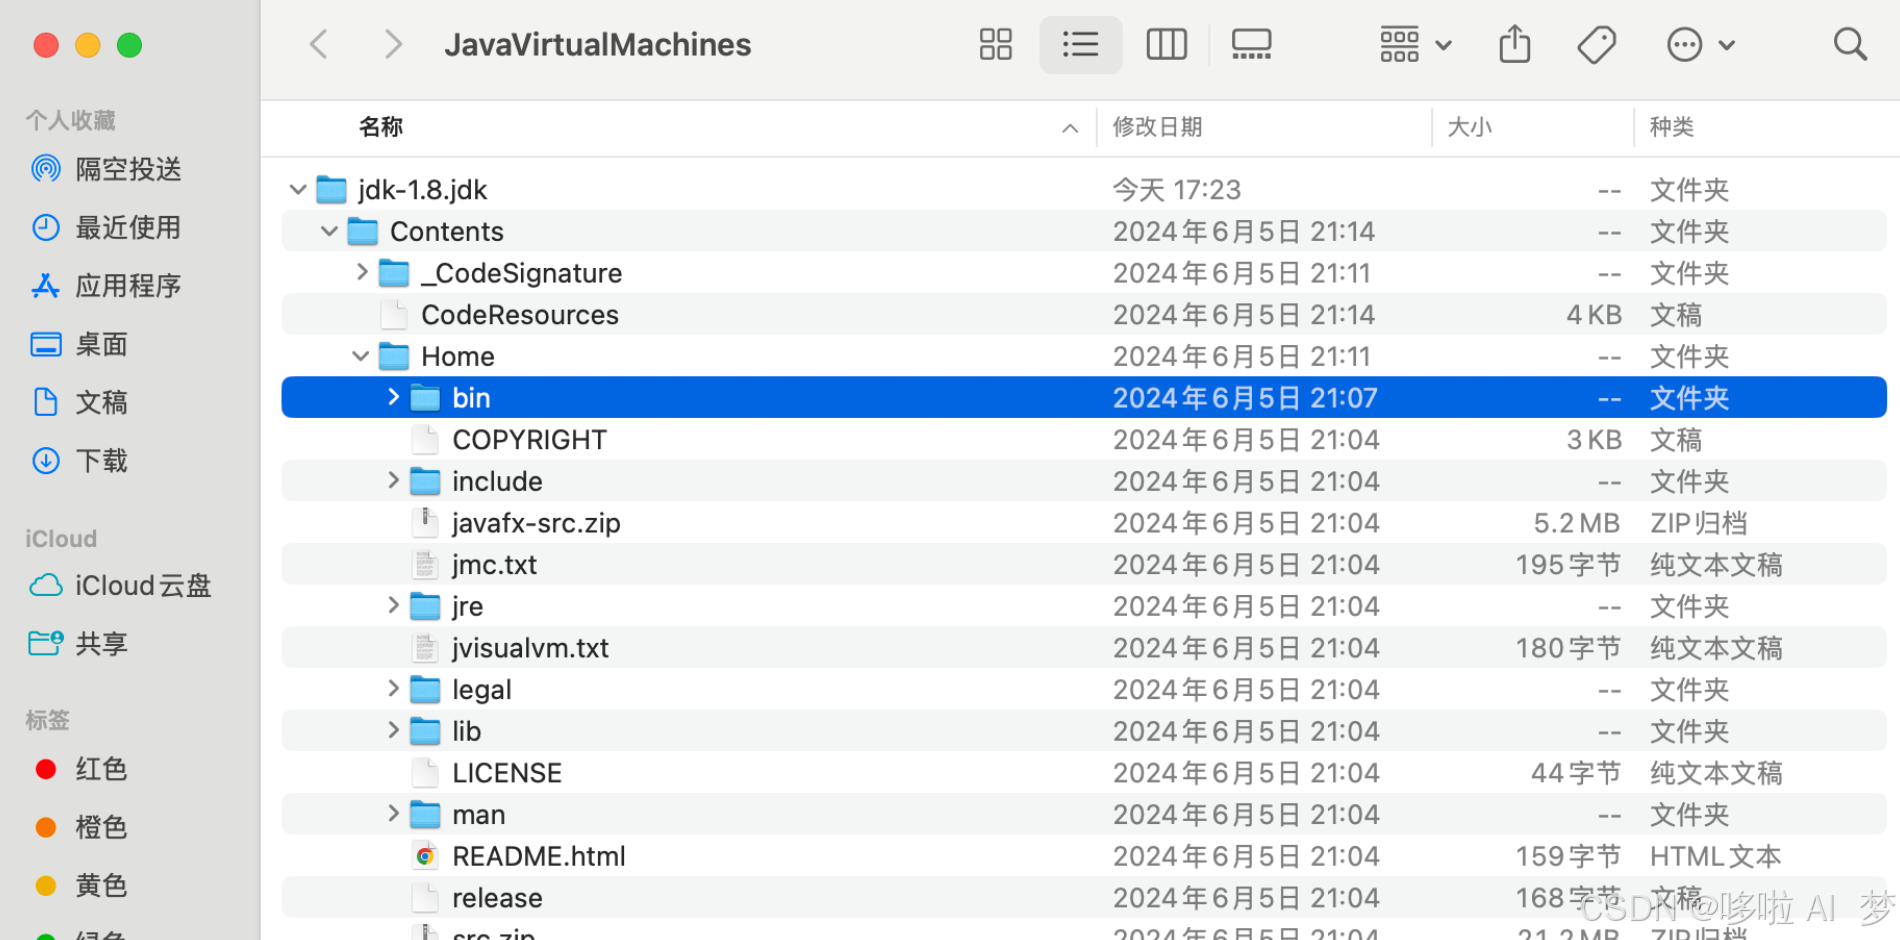The width and height of the screenshot is (1900, 940).
Task: Select the _CodeSignature folder name
Action: pos(521,273)
